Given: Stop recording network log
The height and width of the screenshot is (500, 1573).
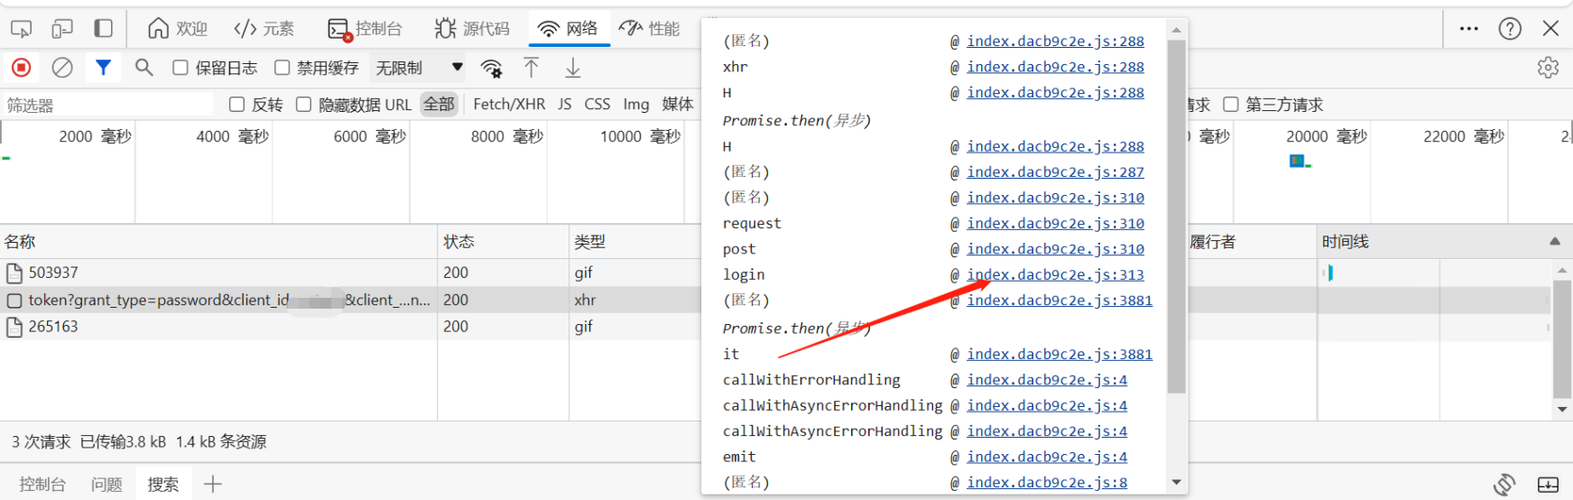Looking at the screenshot, I should pyautogui.click(x=21, y=68).
